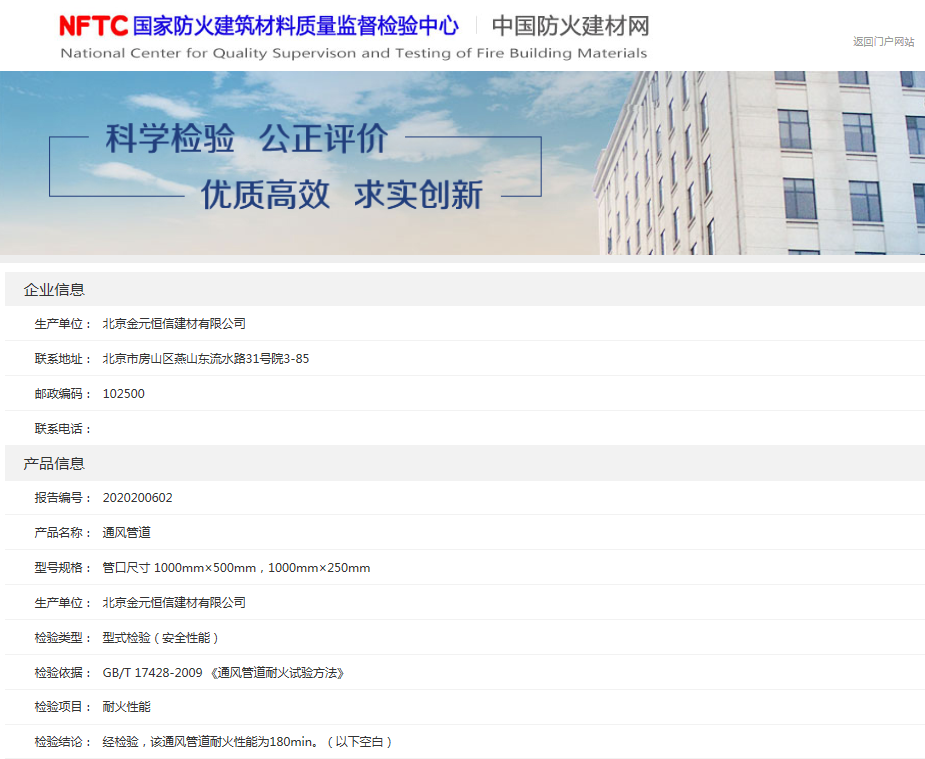Click the product name 通风管道
925x759 pixels.
[x=126, y=532]
